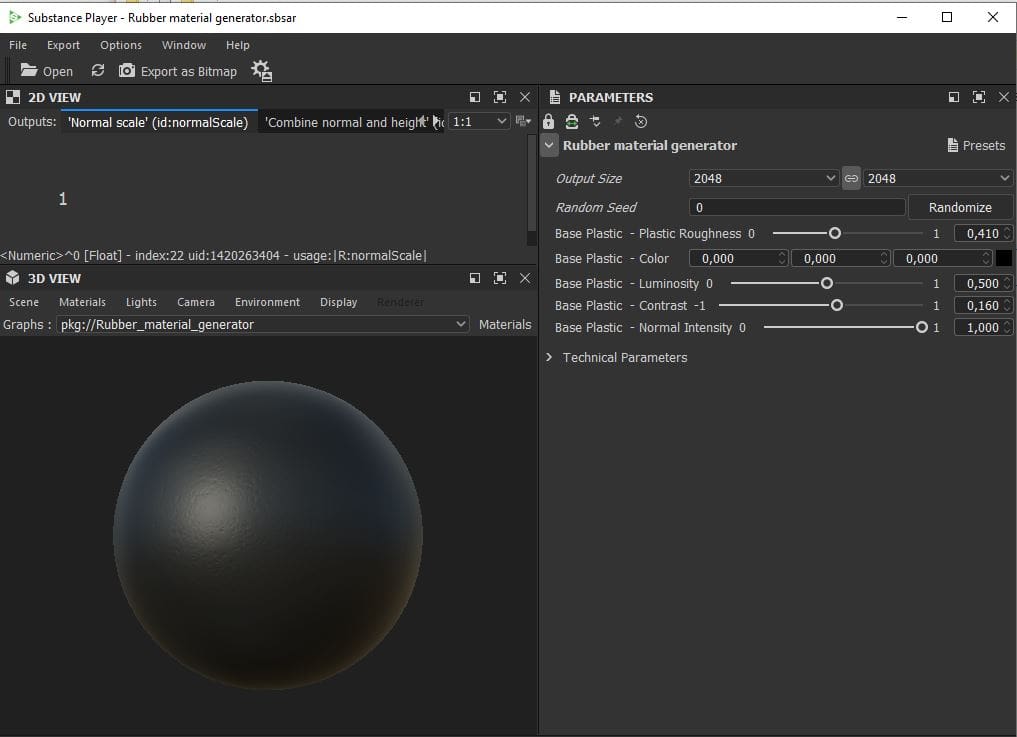Viewport: 1017px width, 737px height.
Task: Click the reset parameters to default icon
Action: 641,121
